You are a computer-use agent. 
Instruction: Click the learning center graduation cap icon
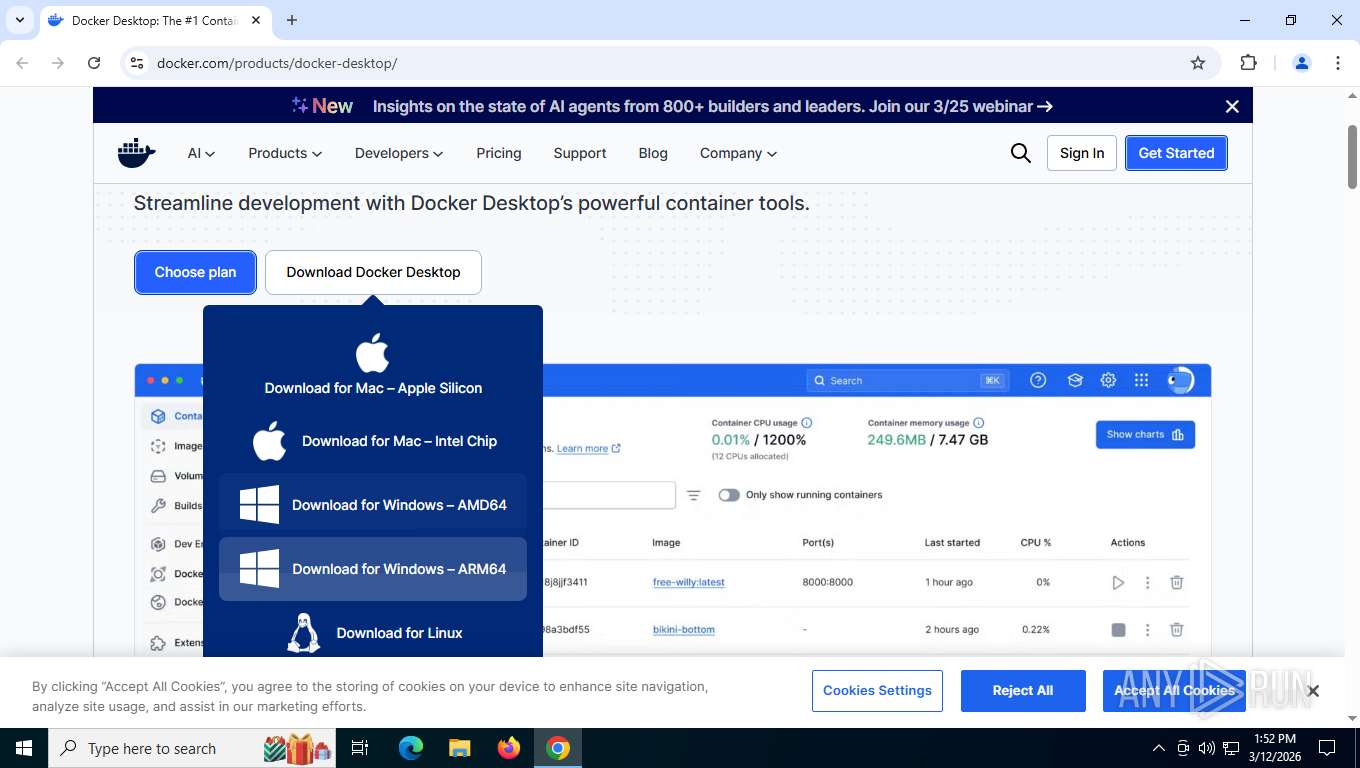coord(1075,380)
